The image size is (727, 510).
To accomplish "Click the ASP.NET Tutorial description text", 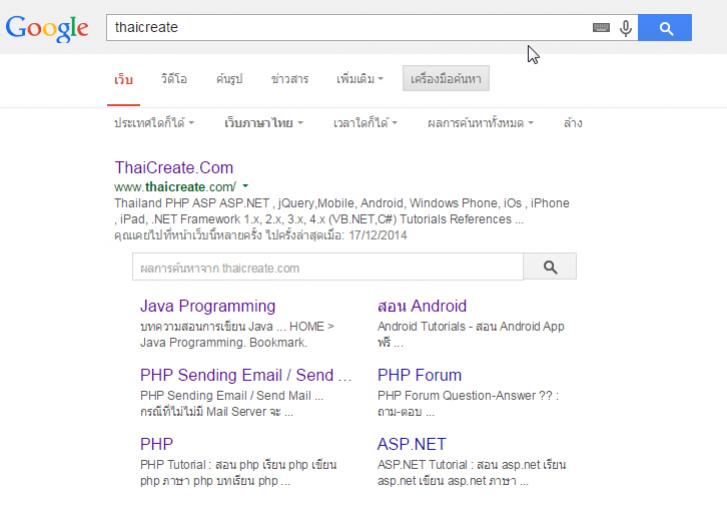I will click(472, 472).
